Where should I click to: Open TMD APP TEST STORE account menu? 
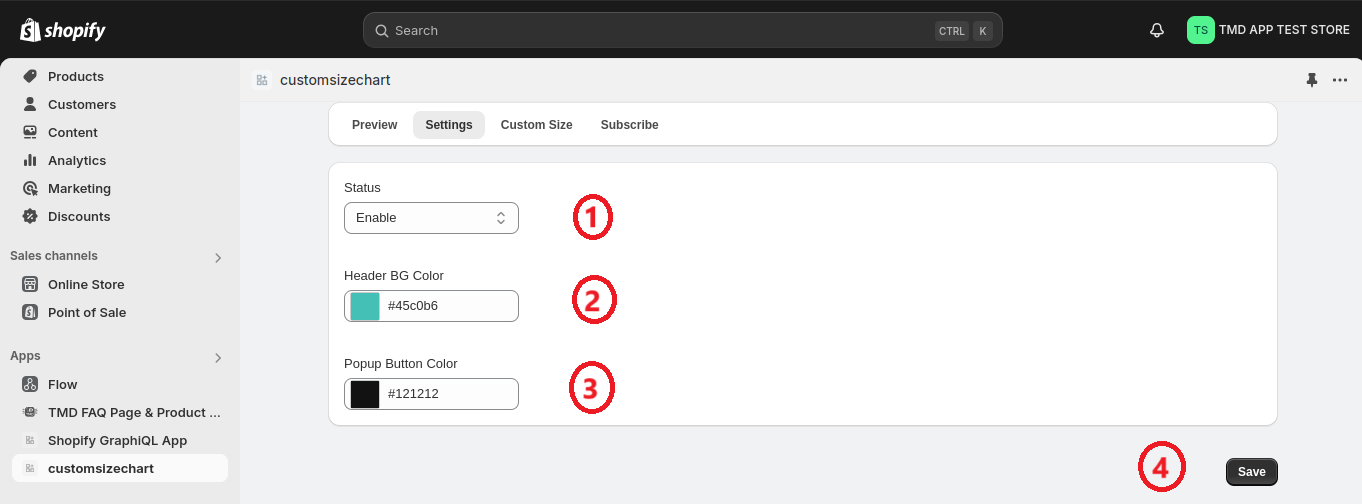1268,30
